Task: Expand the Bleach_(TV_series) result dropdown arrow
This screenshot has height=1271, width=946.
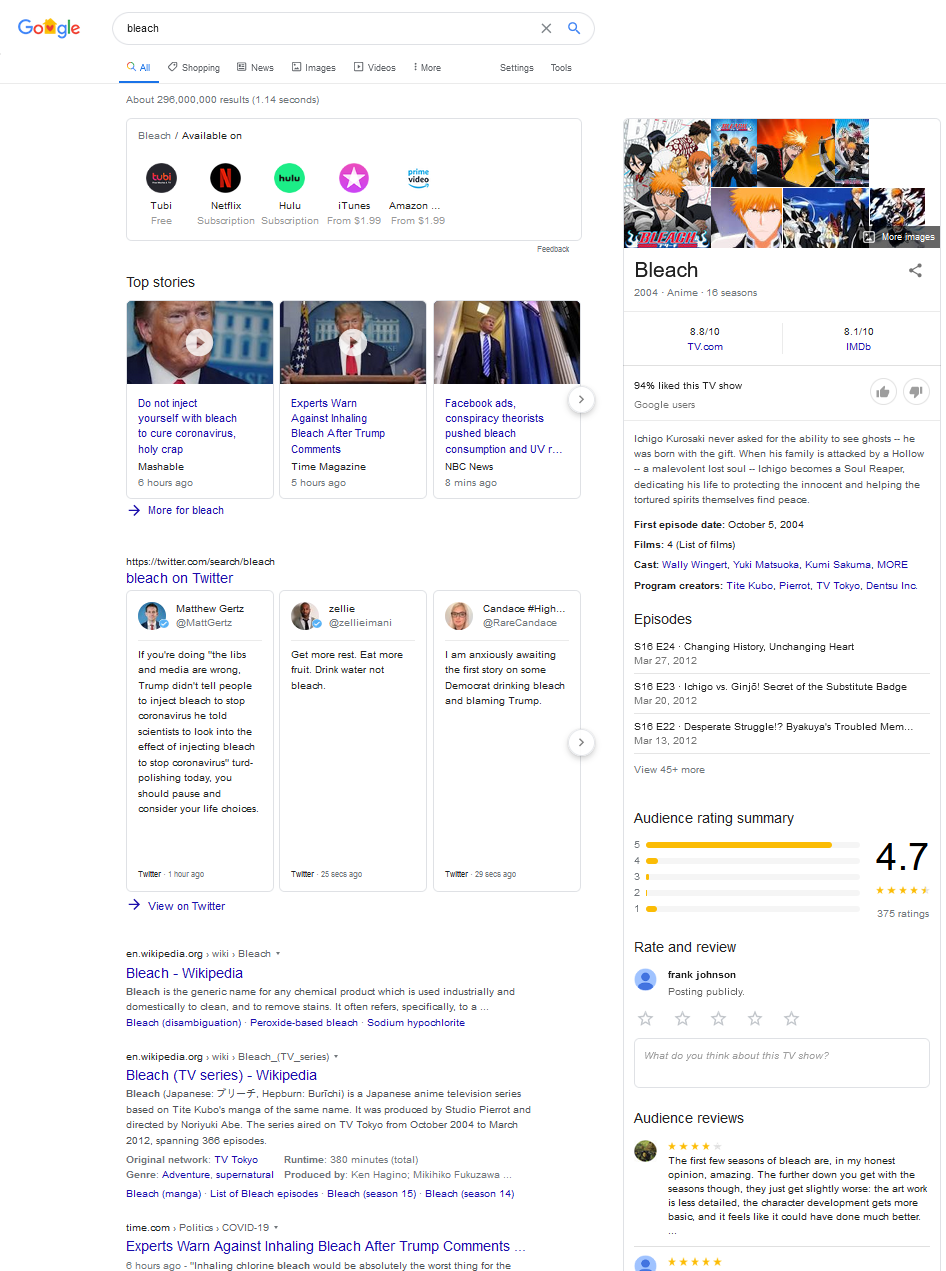Action: (336, 1056)
